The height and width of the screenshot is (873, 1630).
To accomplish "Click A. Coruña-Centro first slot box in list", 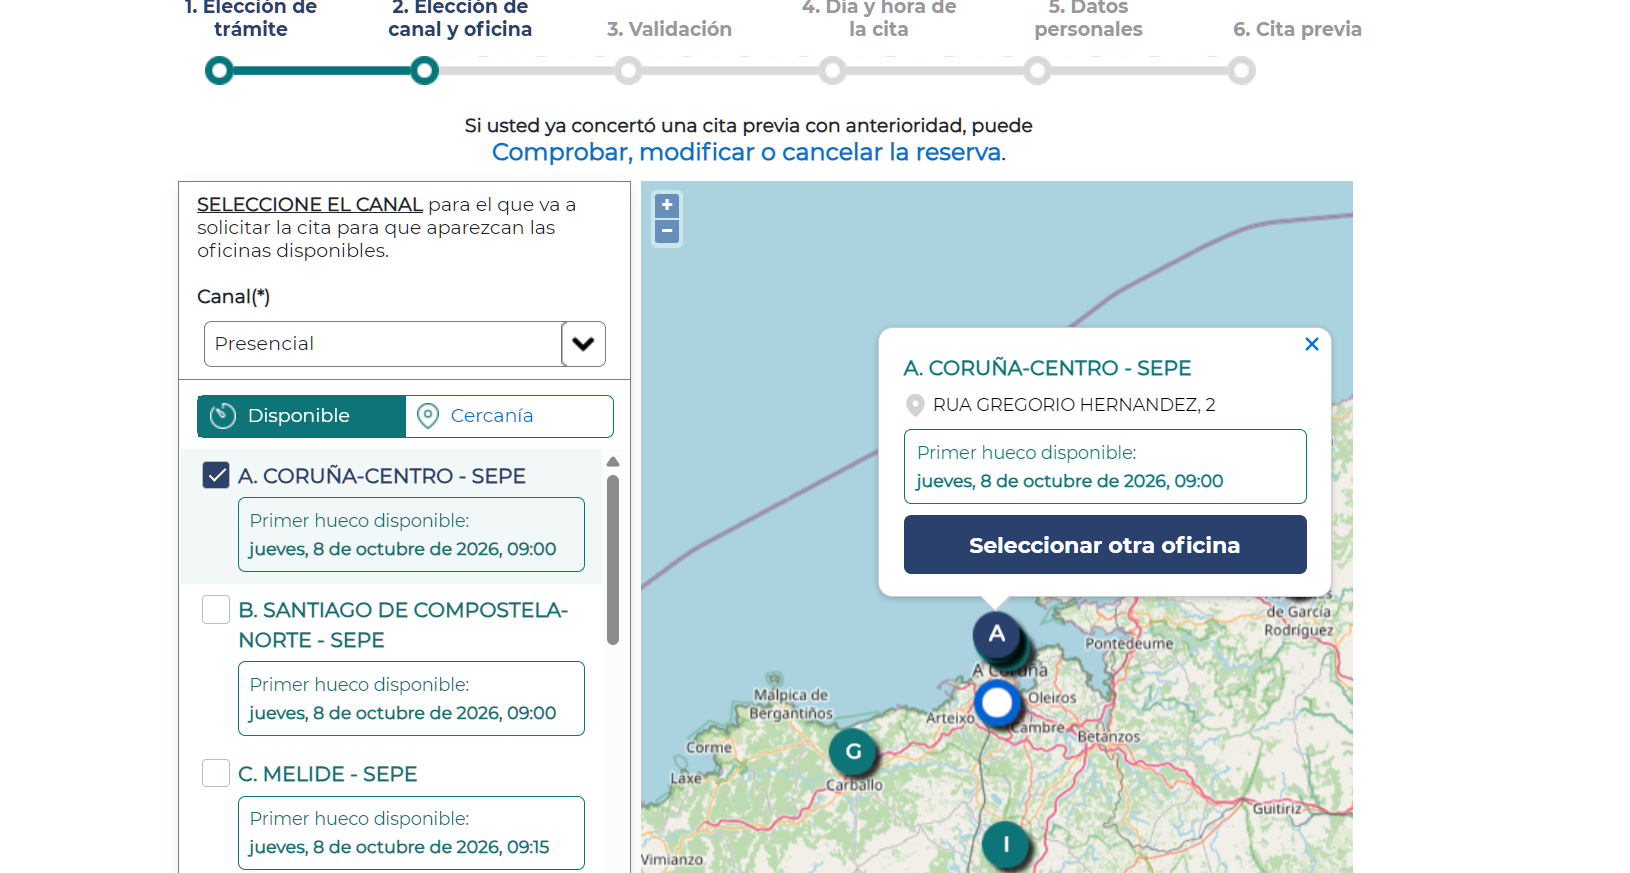I will click(411, 535).
